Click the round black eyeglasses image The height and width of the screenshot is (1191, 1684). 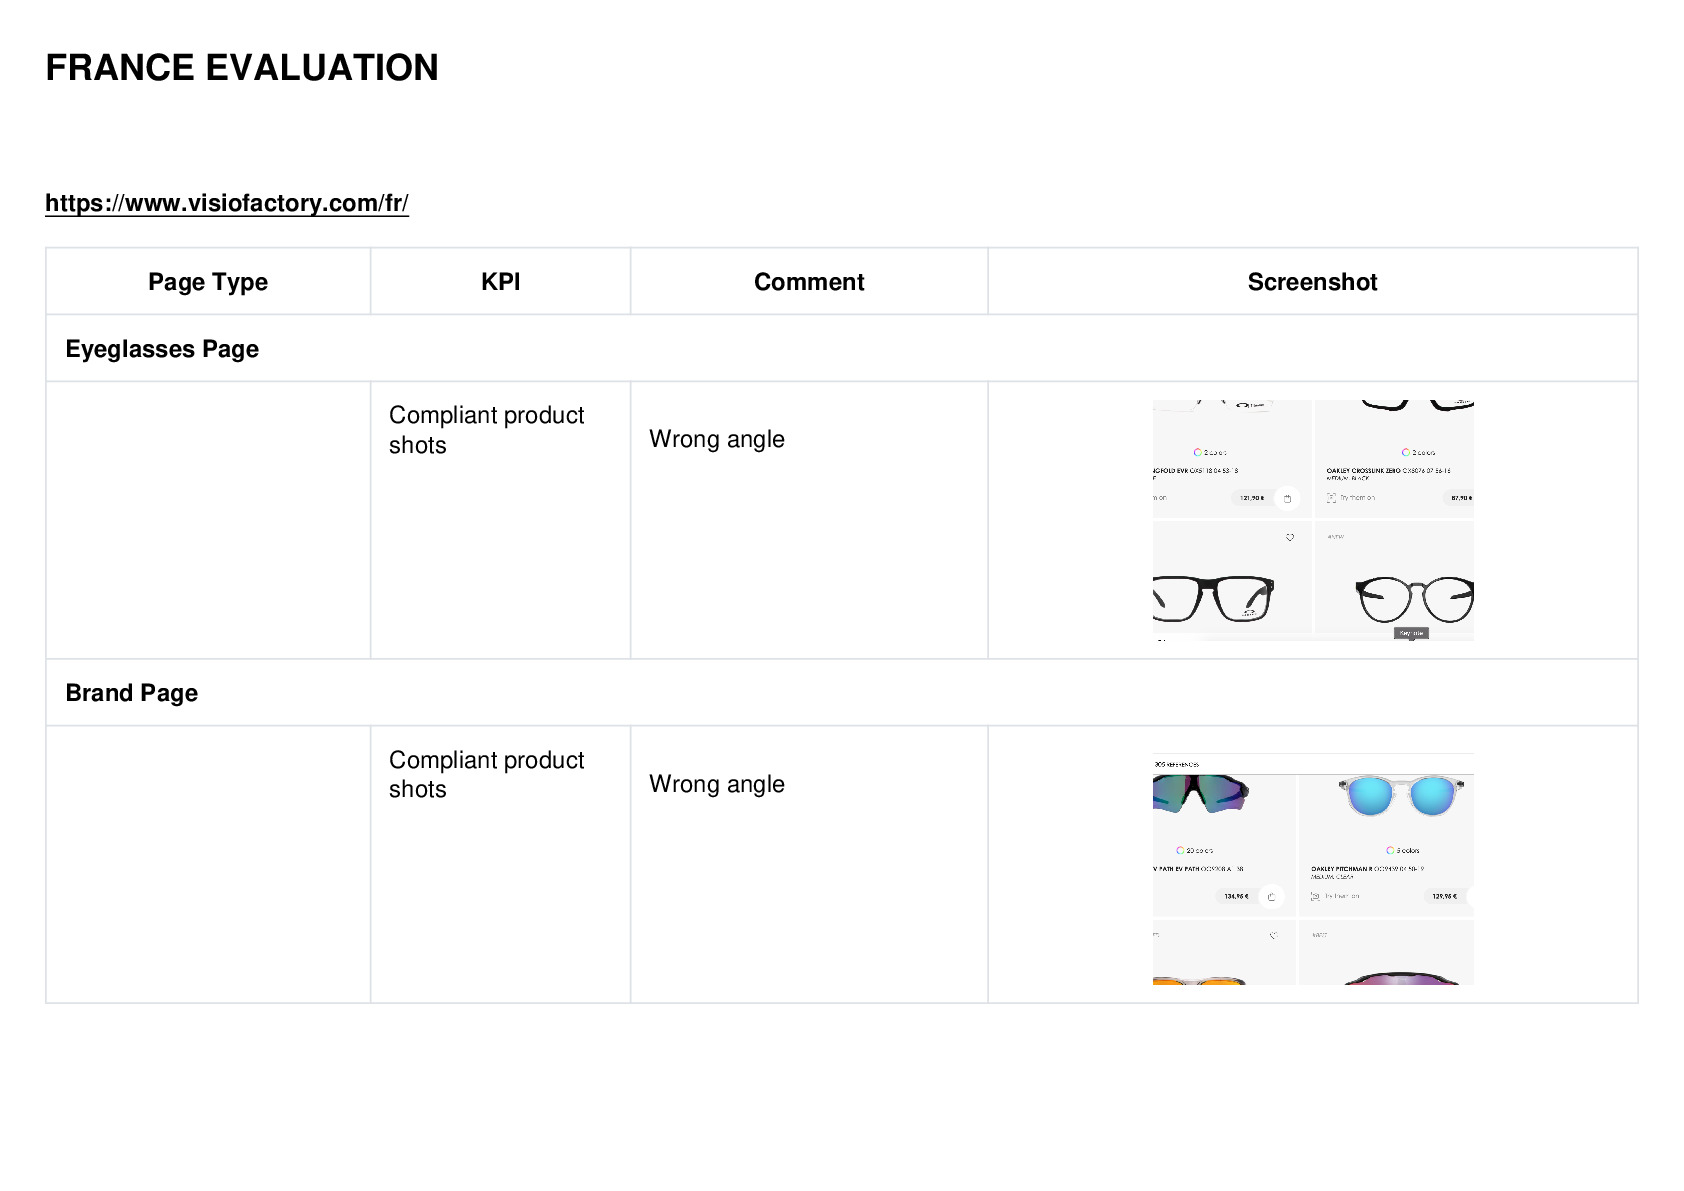[1414, 600]
